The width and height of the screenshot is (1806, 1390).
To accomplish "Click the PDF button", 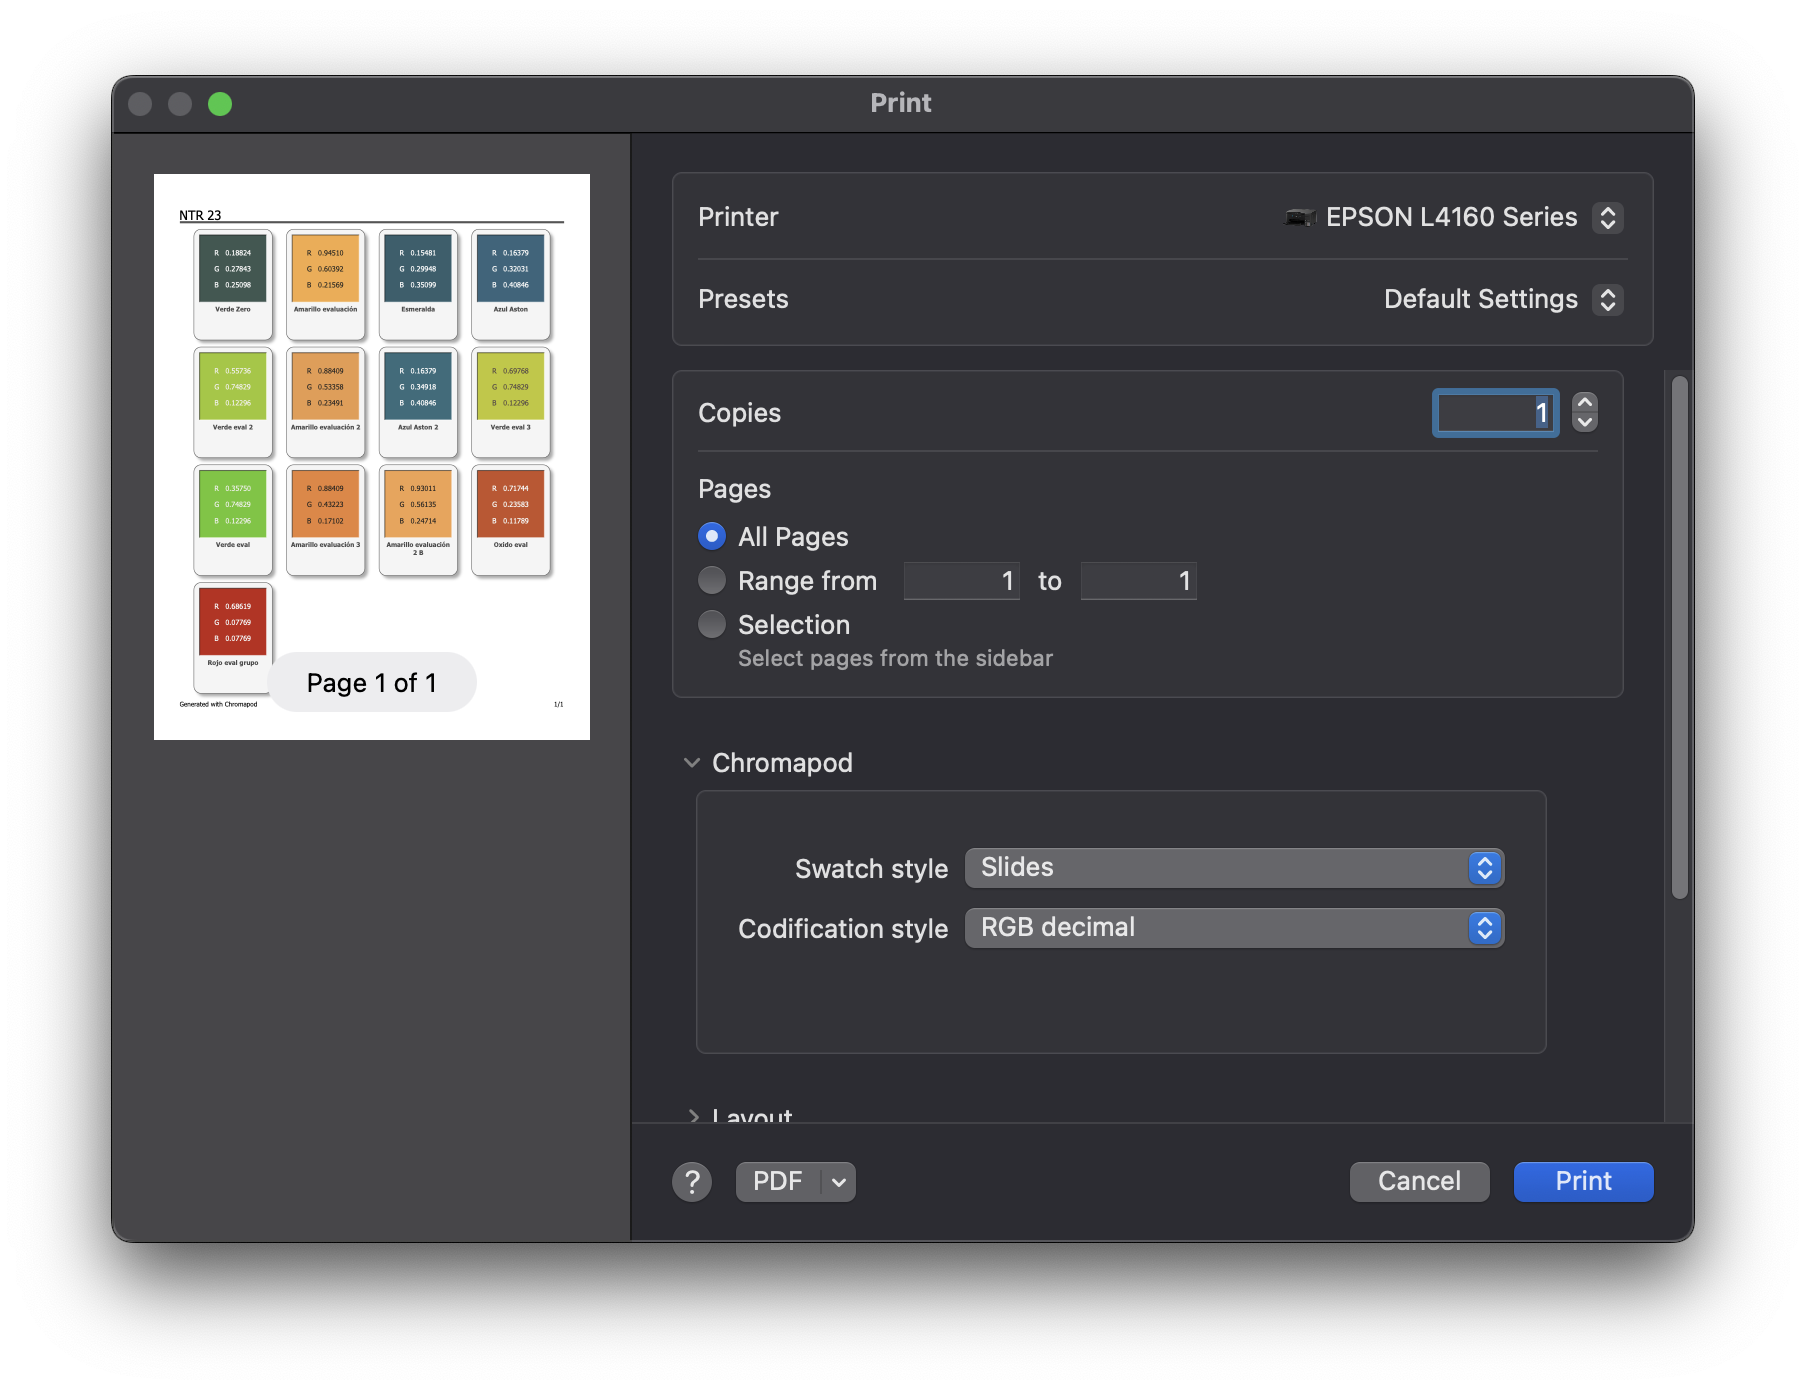I will (x=778, y=1182).
